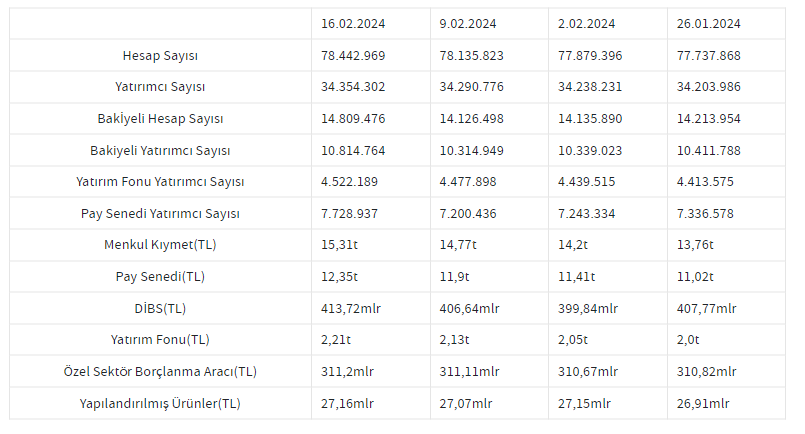Viewport: 805px width, 434px height.
Task: Select the Bakiyeli Yatırımcı Sayısı label
Action: point(160,151)
